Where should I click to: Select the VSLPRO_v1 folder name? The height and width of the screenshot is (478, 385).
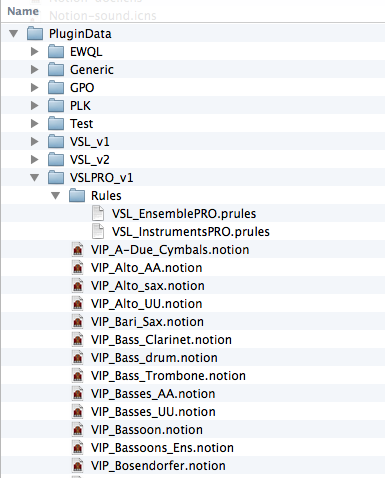click(x=101, y=178)
